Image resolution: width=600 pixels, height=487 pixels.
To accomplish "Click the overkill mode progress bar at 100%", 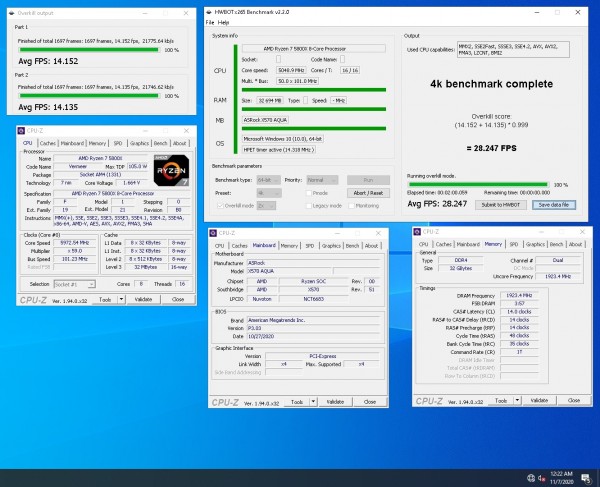I will click(478, 184).
